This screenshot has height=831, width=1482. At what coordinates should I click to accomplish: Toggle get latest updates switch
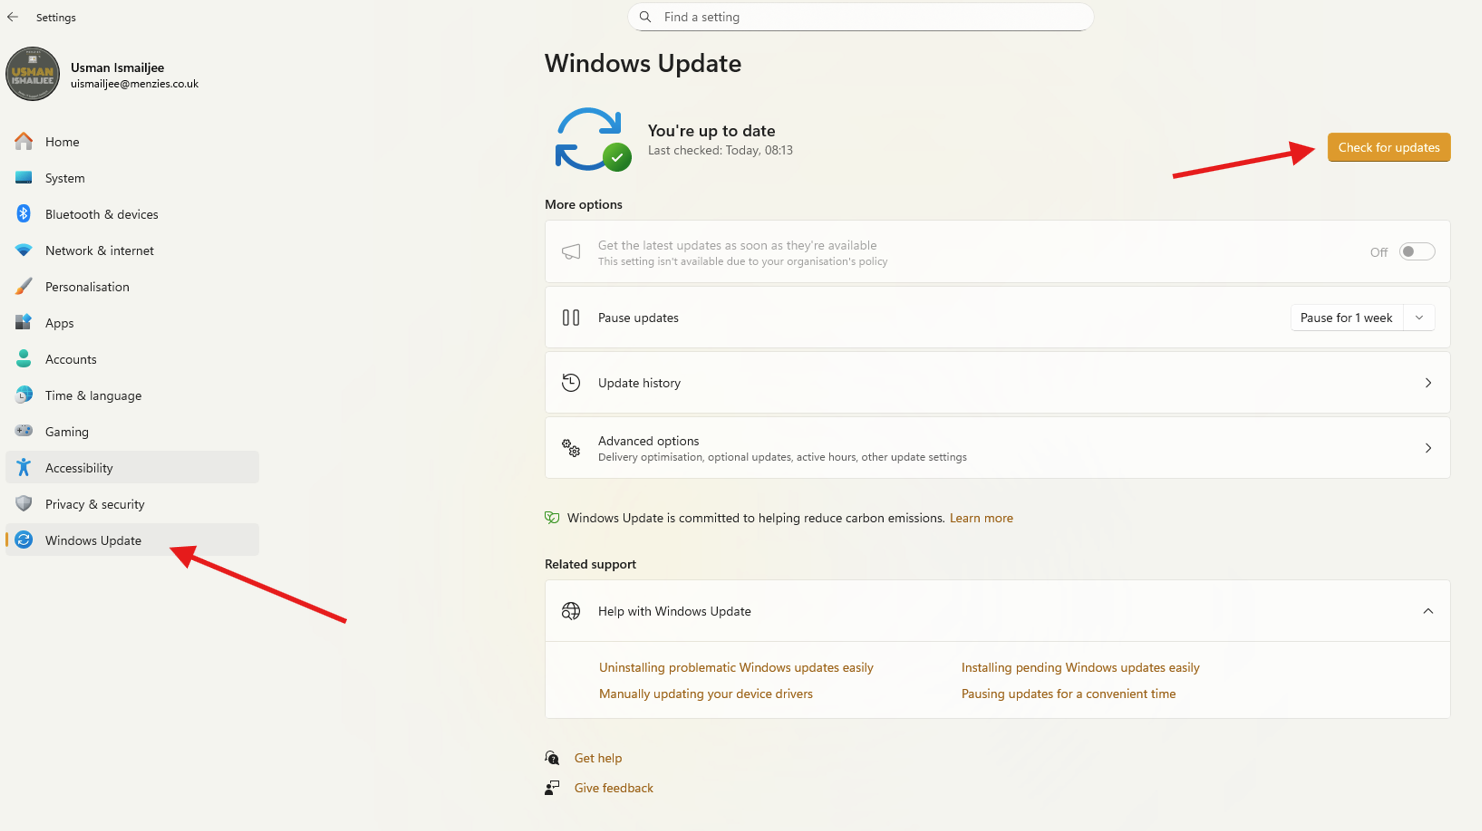(1416, 252)
